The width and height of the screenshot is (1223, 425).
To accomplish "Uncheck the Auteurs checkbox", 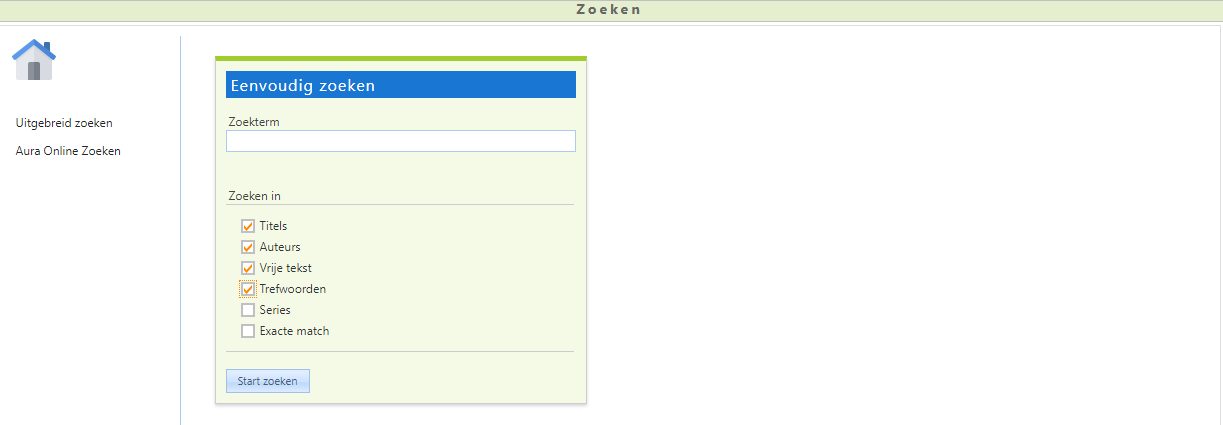I will pyautogui.click(x=248, y=247).
